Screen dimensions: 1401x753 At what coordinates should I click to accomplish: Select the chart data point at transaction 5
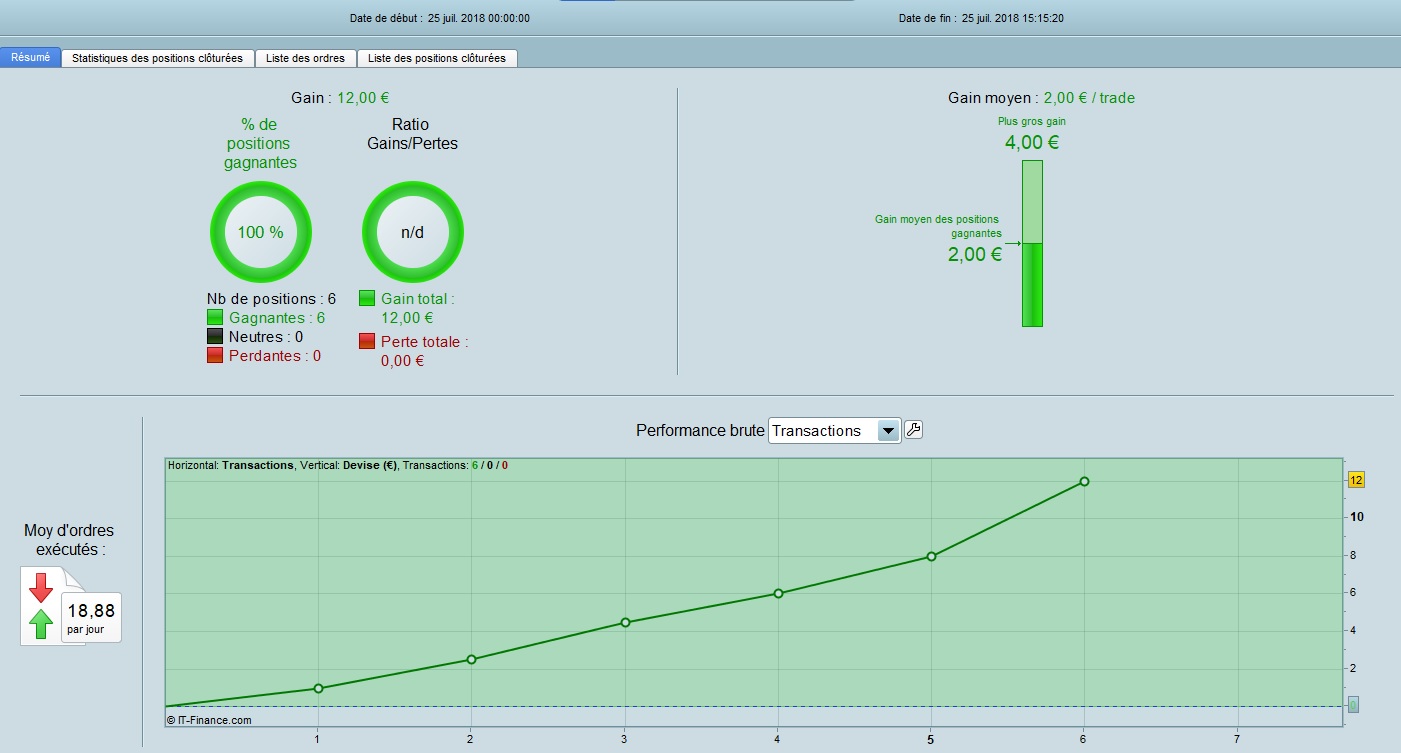931,556
